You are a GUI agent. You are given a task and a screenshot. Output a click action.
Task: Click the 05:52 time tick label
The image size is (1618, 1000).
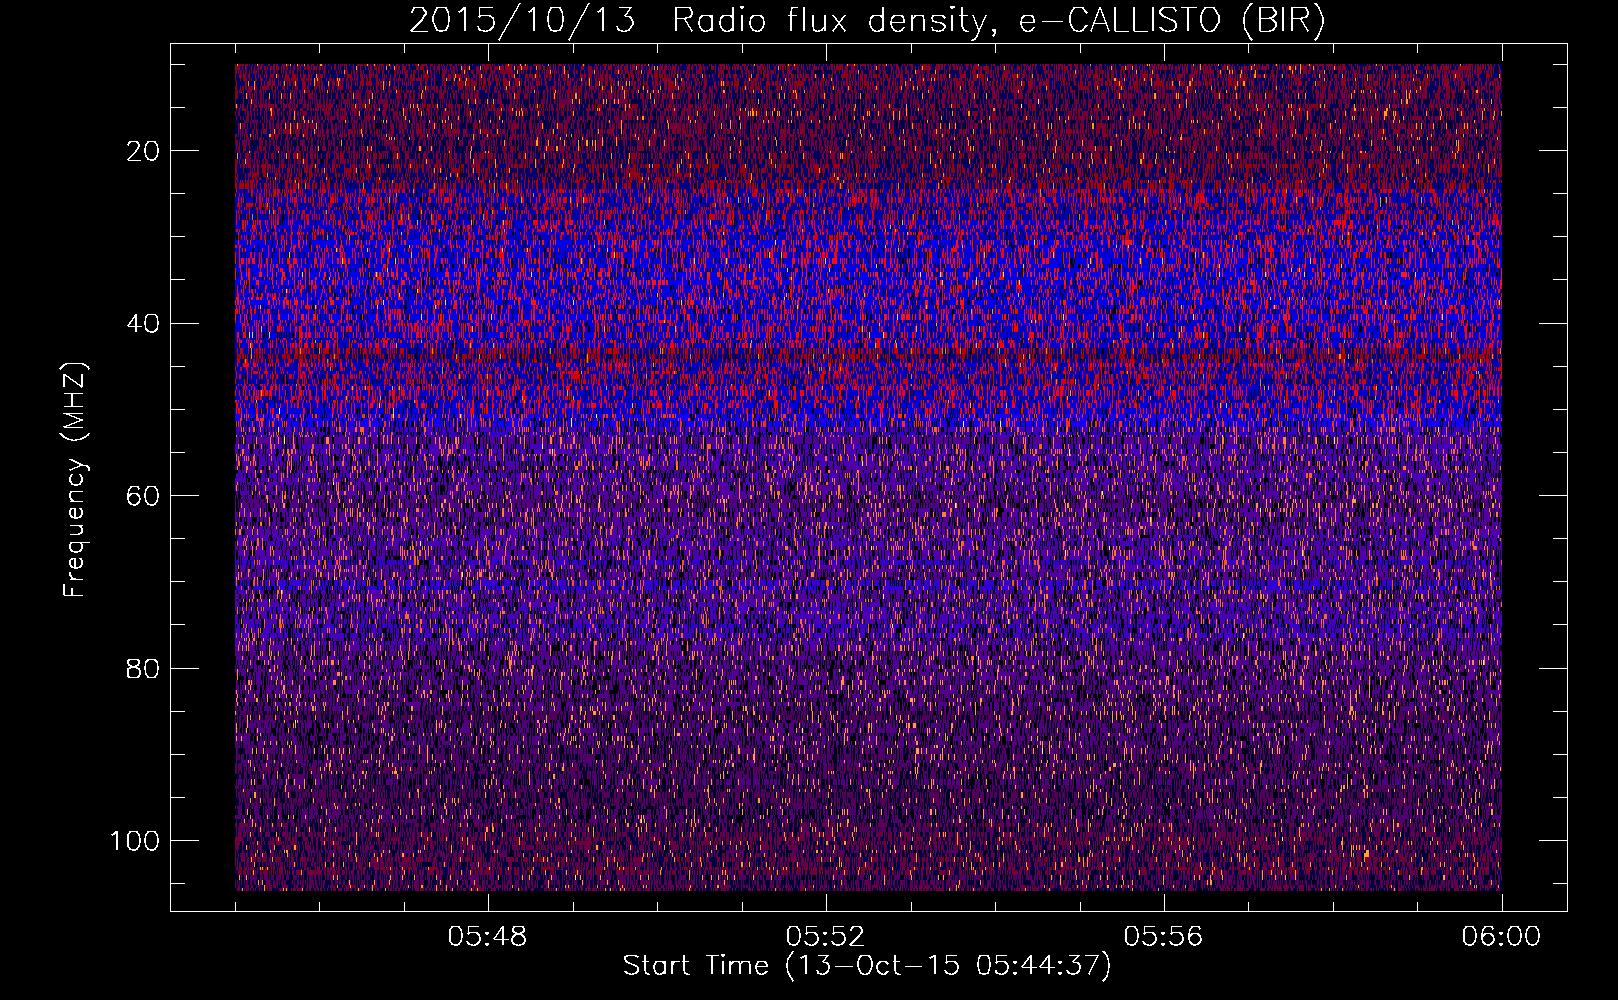click(825, 937)
